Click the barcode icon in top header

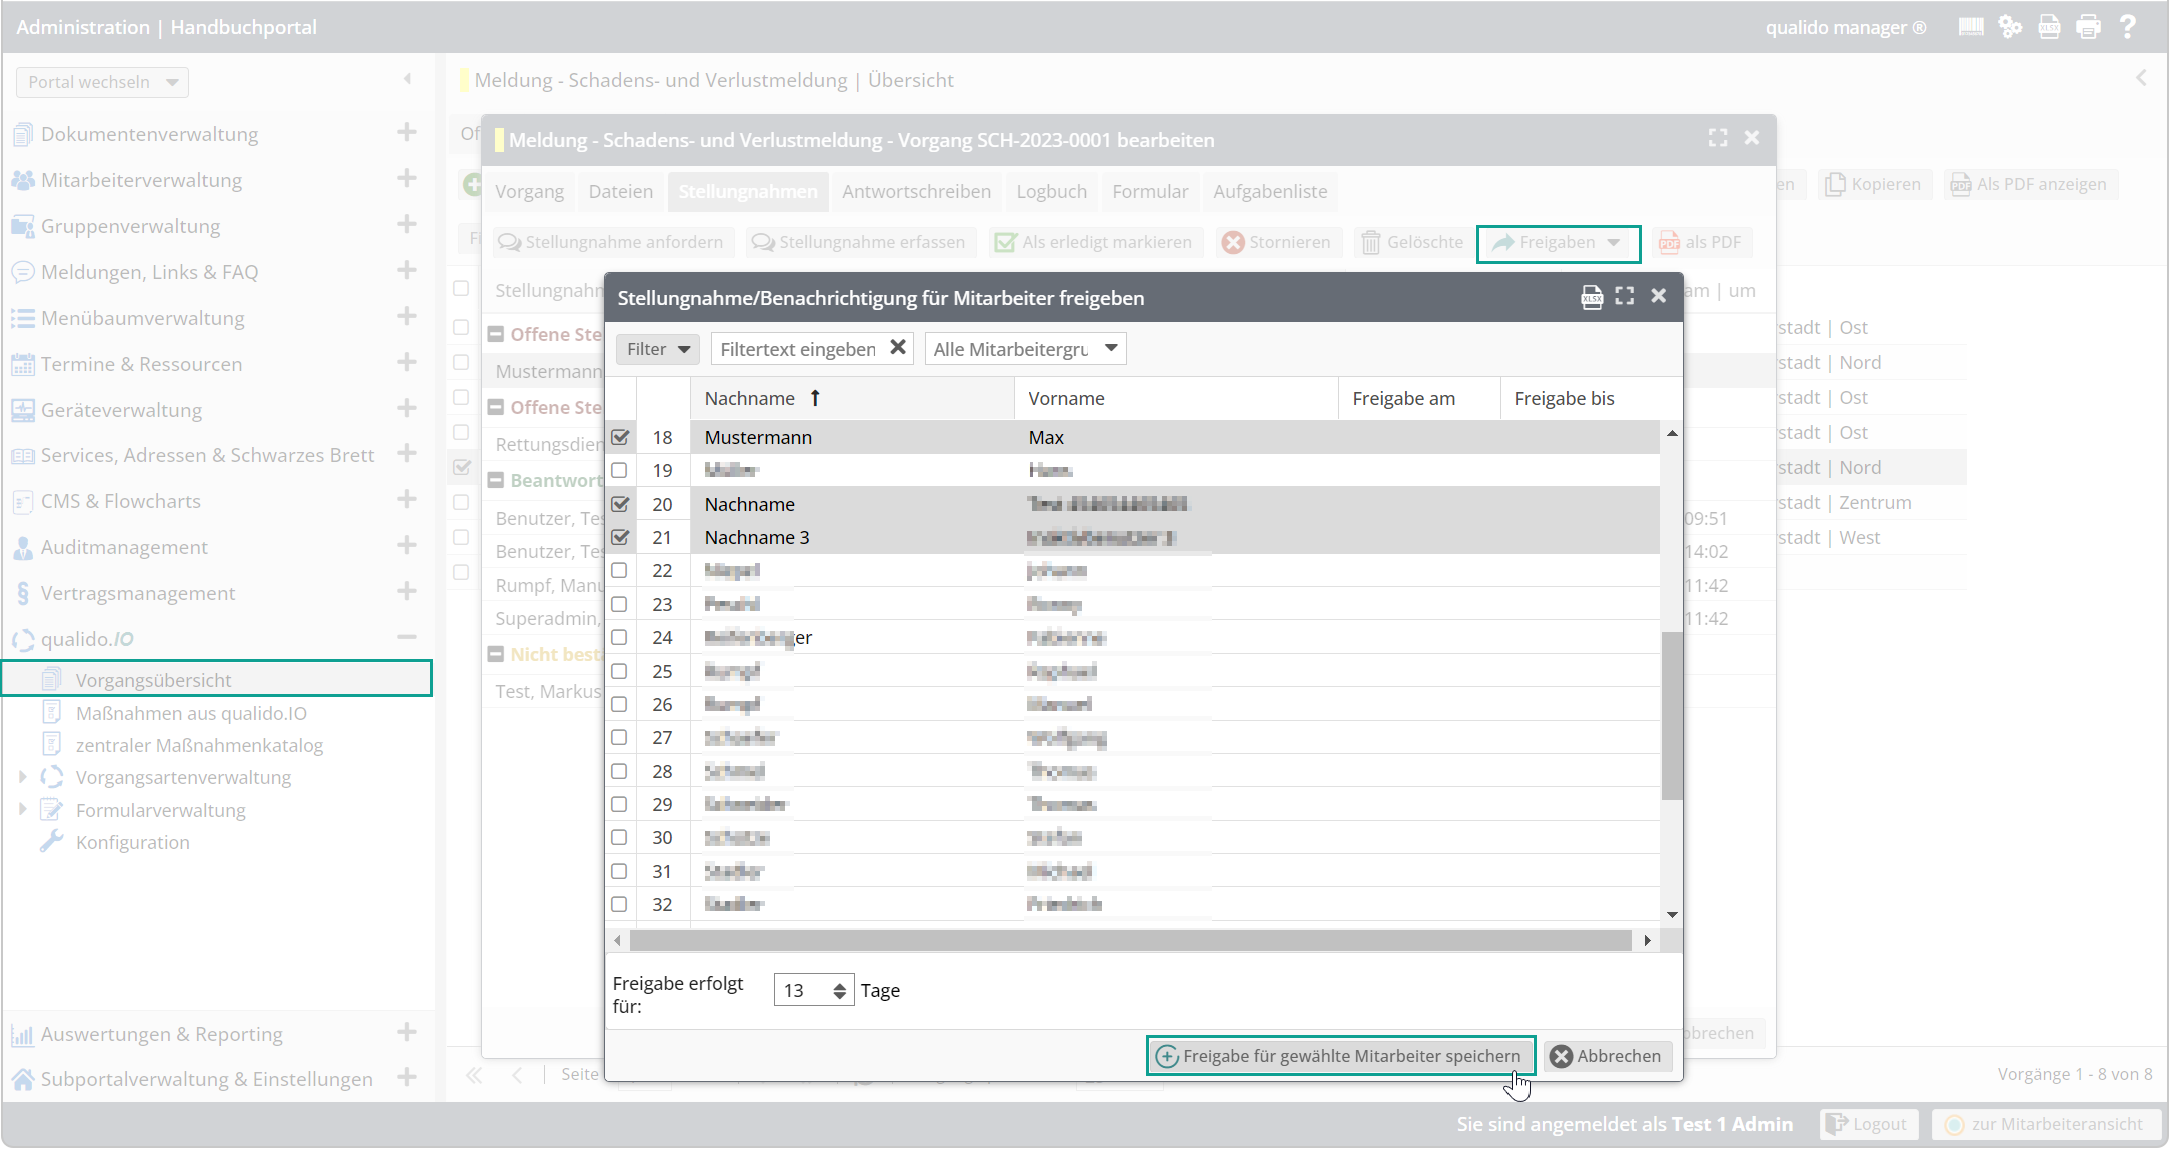tap(1970, 27)
